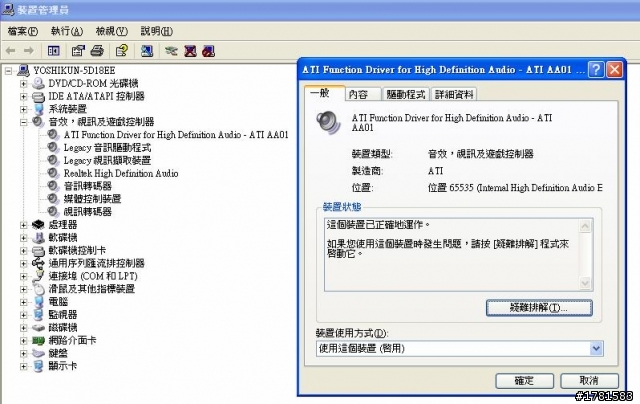Click the 系統裝置 category icon

(x=38, y=109)
